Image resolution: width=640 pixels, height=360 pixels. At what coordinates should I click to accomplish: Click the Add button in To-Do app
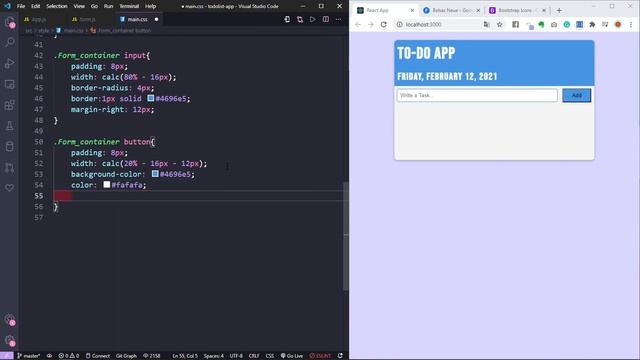point(576,95)
